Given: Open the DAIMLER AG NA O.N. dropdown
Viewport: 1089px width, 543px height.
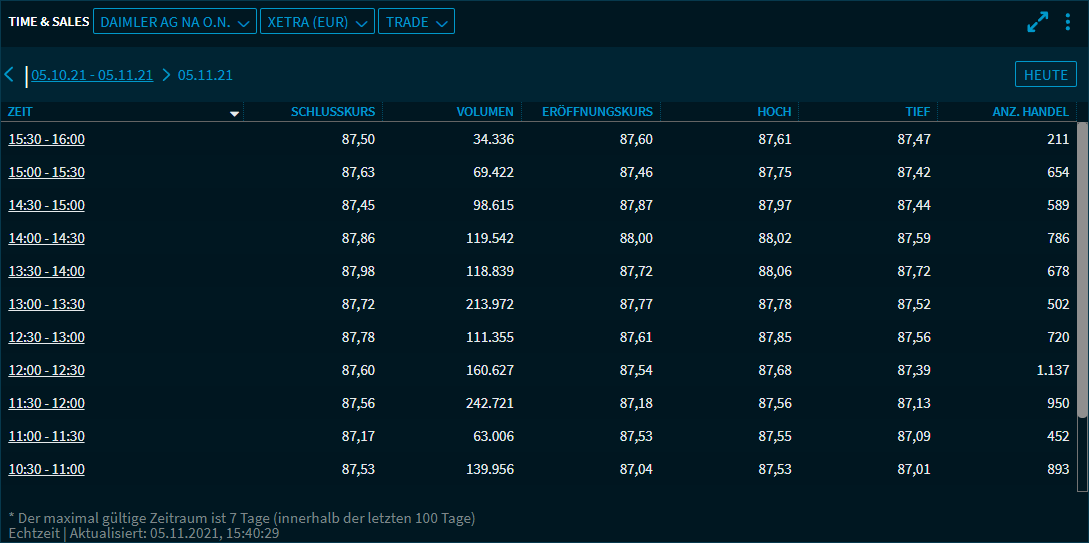Looking at the screenshot, I should (174, 21).
